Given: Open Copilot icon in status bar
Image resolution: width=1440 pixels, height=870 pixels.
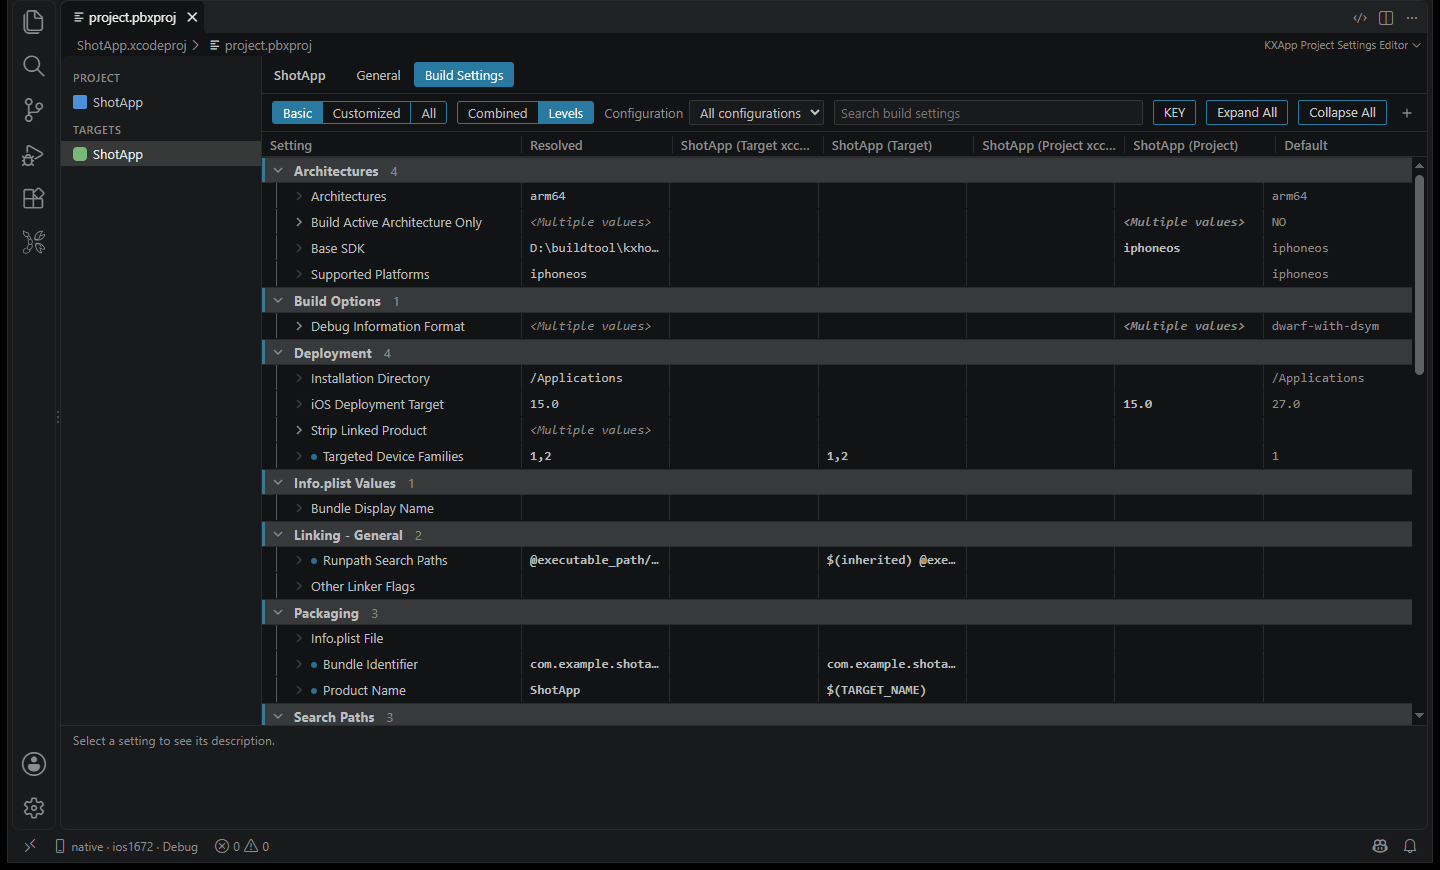Looking at the screenshot, I should [x=1380, y=846].
